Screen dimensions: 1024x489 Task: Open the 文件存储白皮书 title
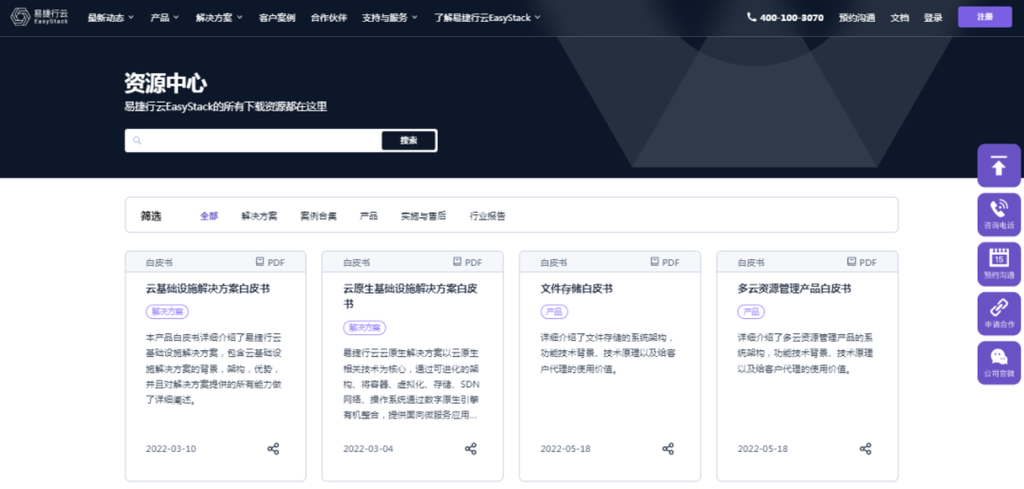point(577,288)
